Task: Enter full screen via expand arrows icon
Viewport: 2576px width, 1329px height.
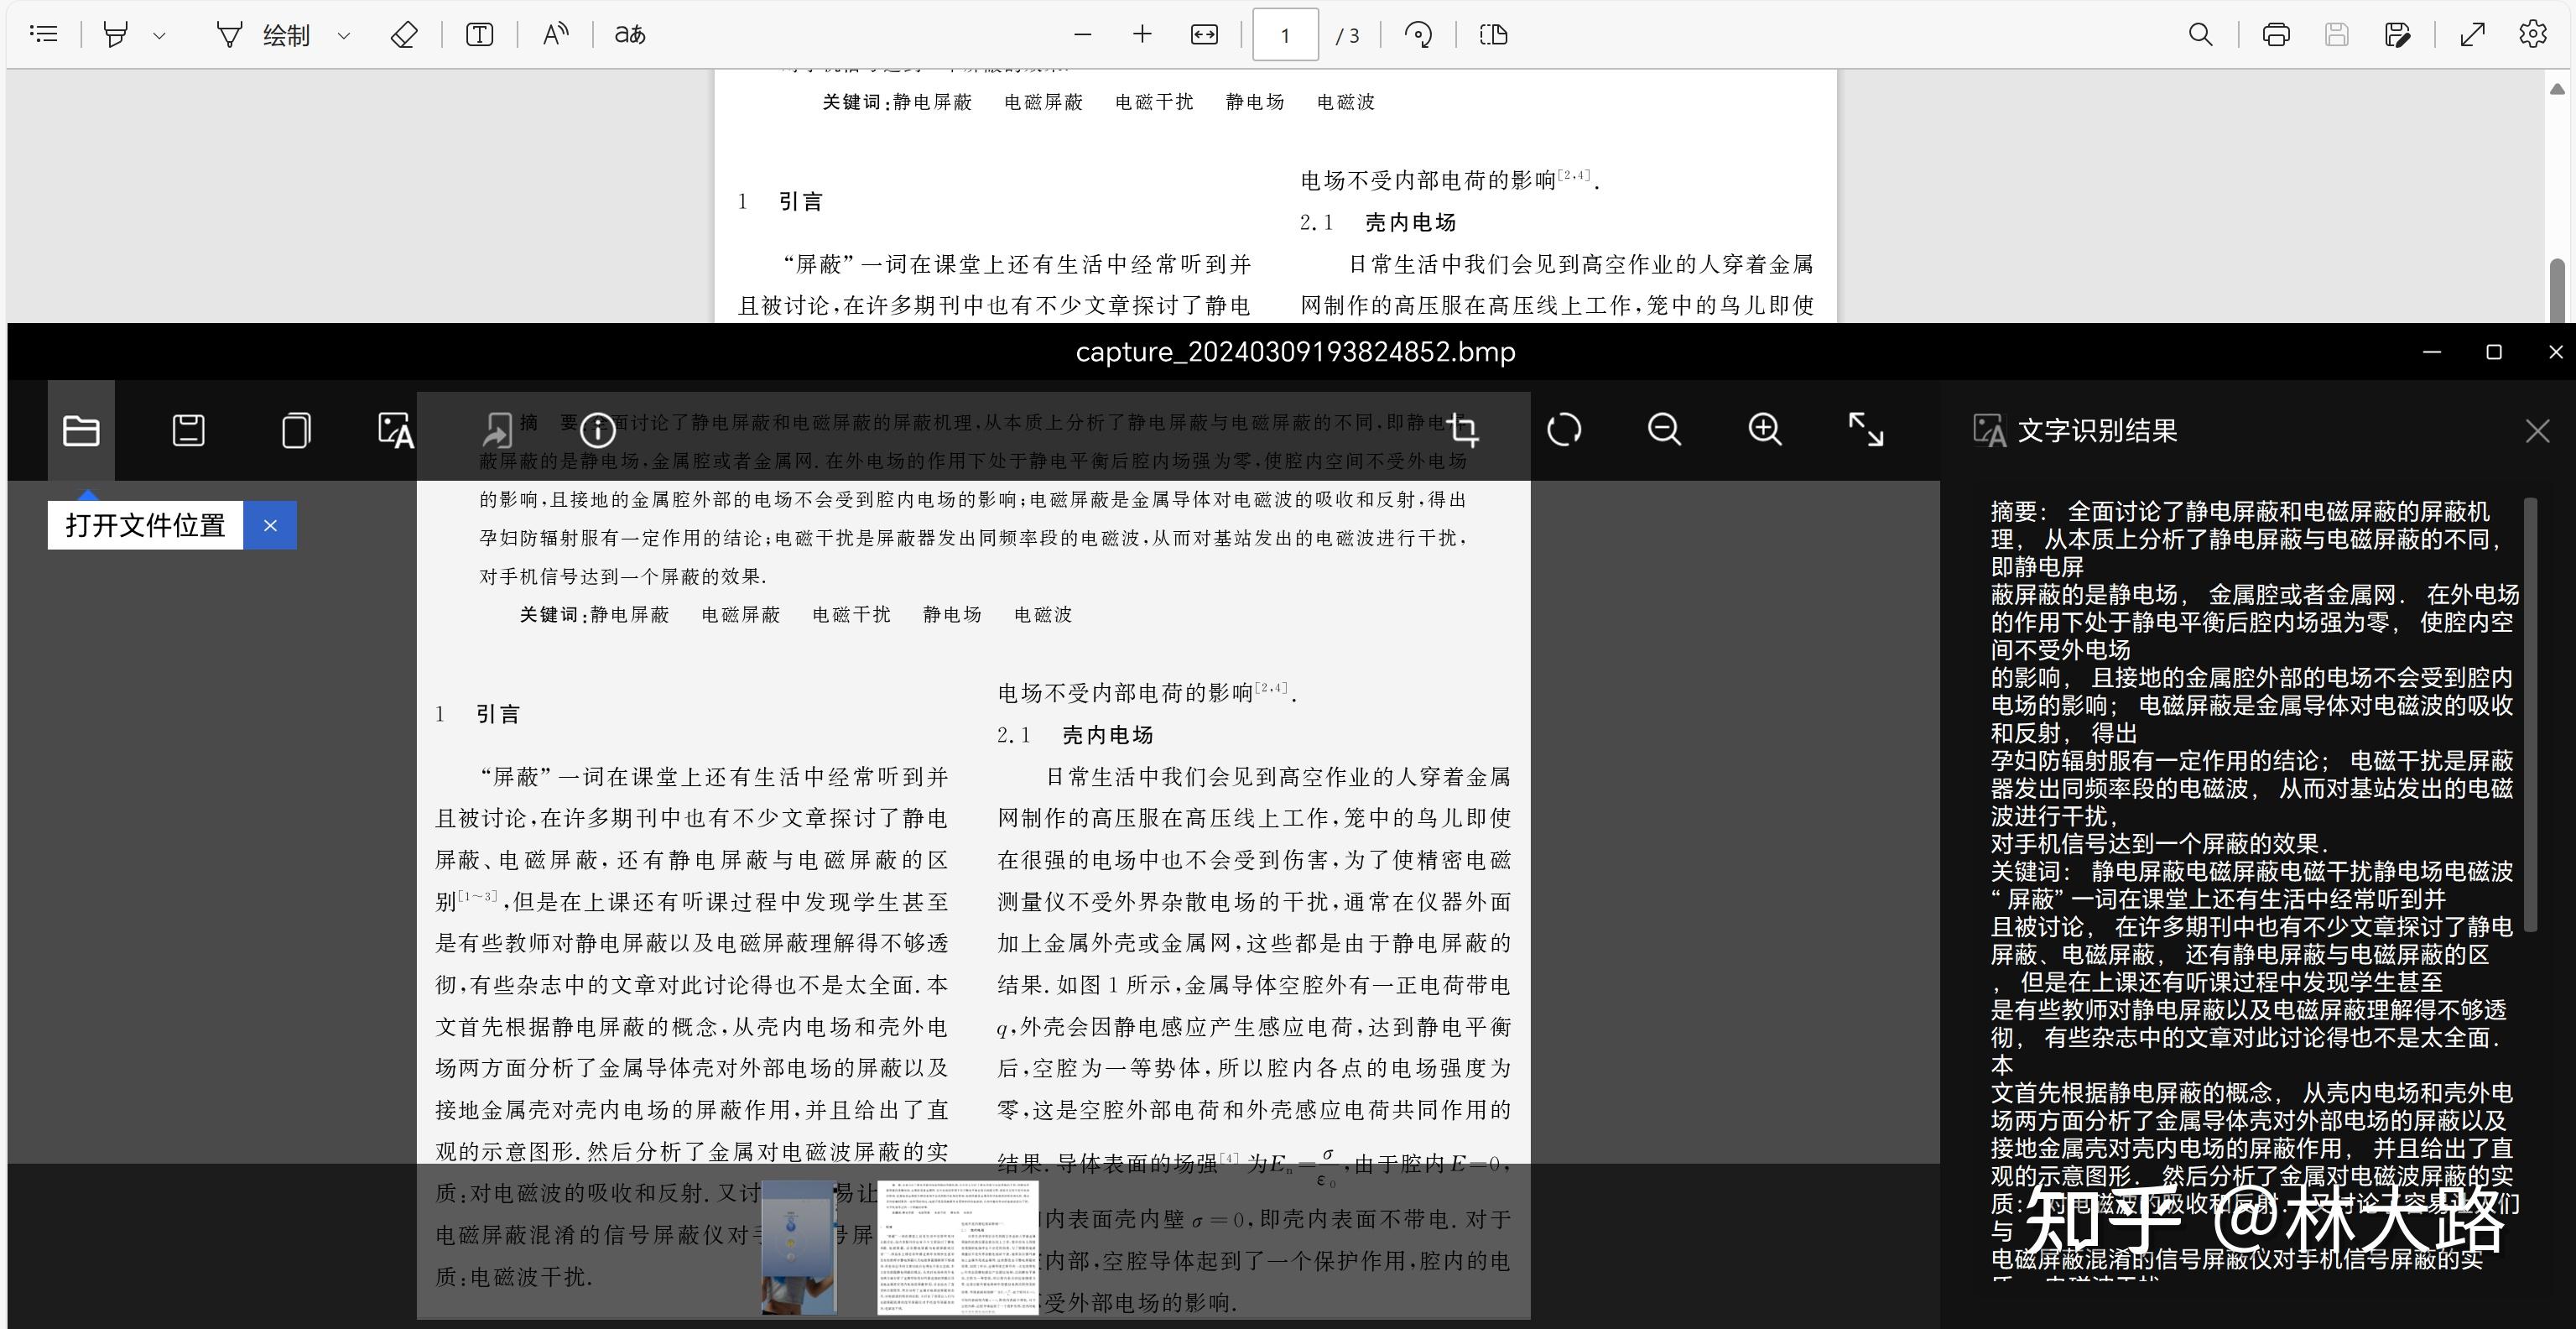Action: pos(2473,35)
